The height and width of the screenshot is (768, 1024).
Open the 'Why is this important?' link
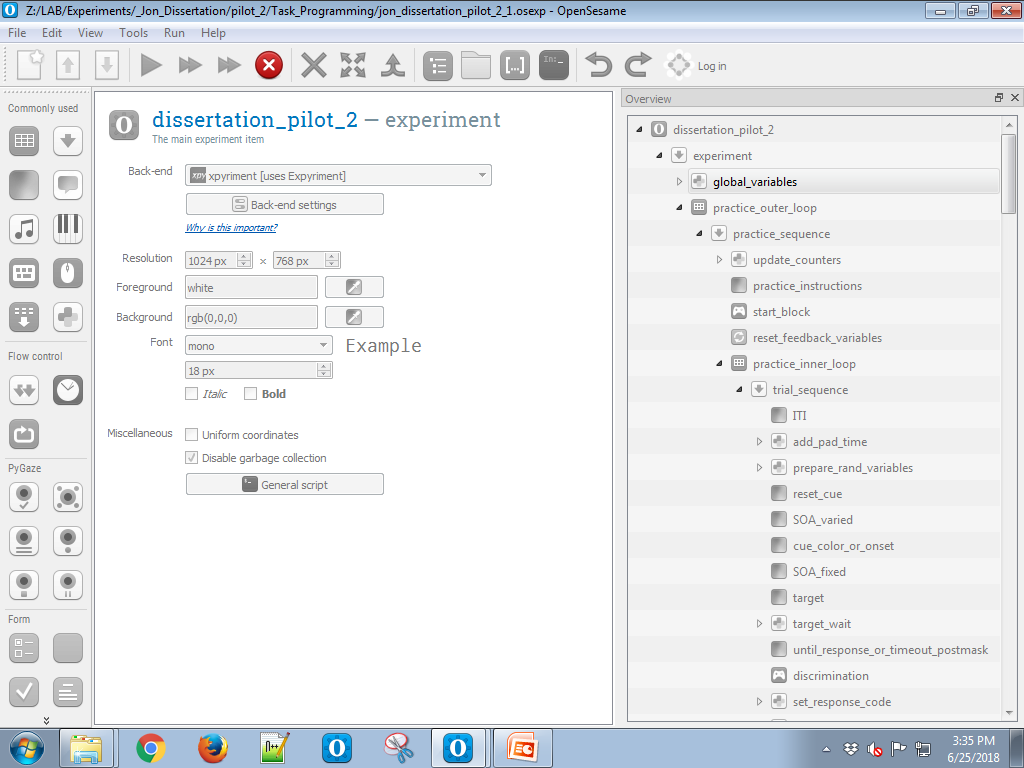point(231,227)
